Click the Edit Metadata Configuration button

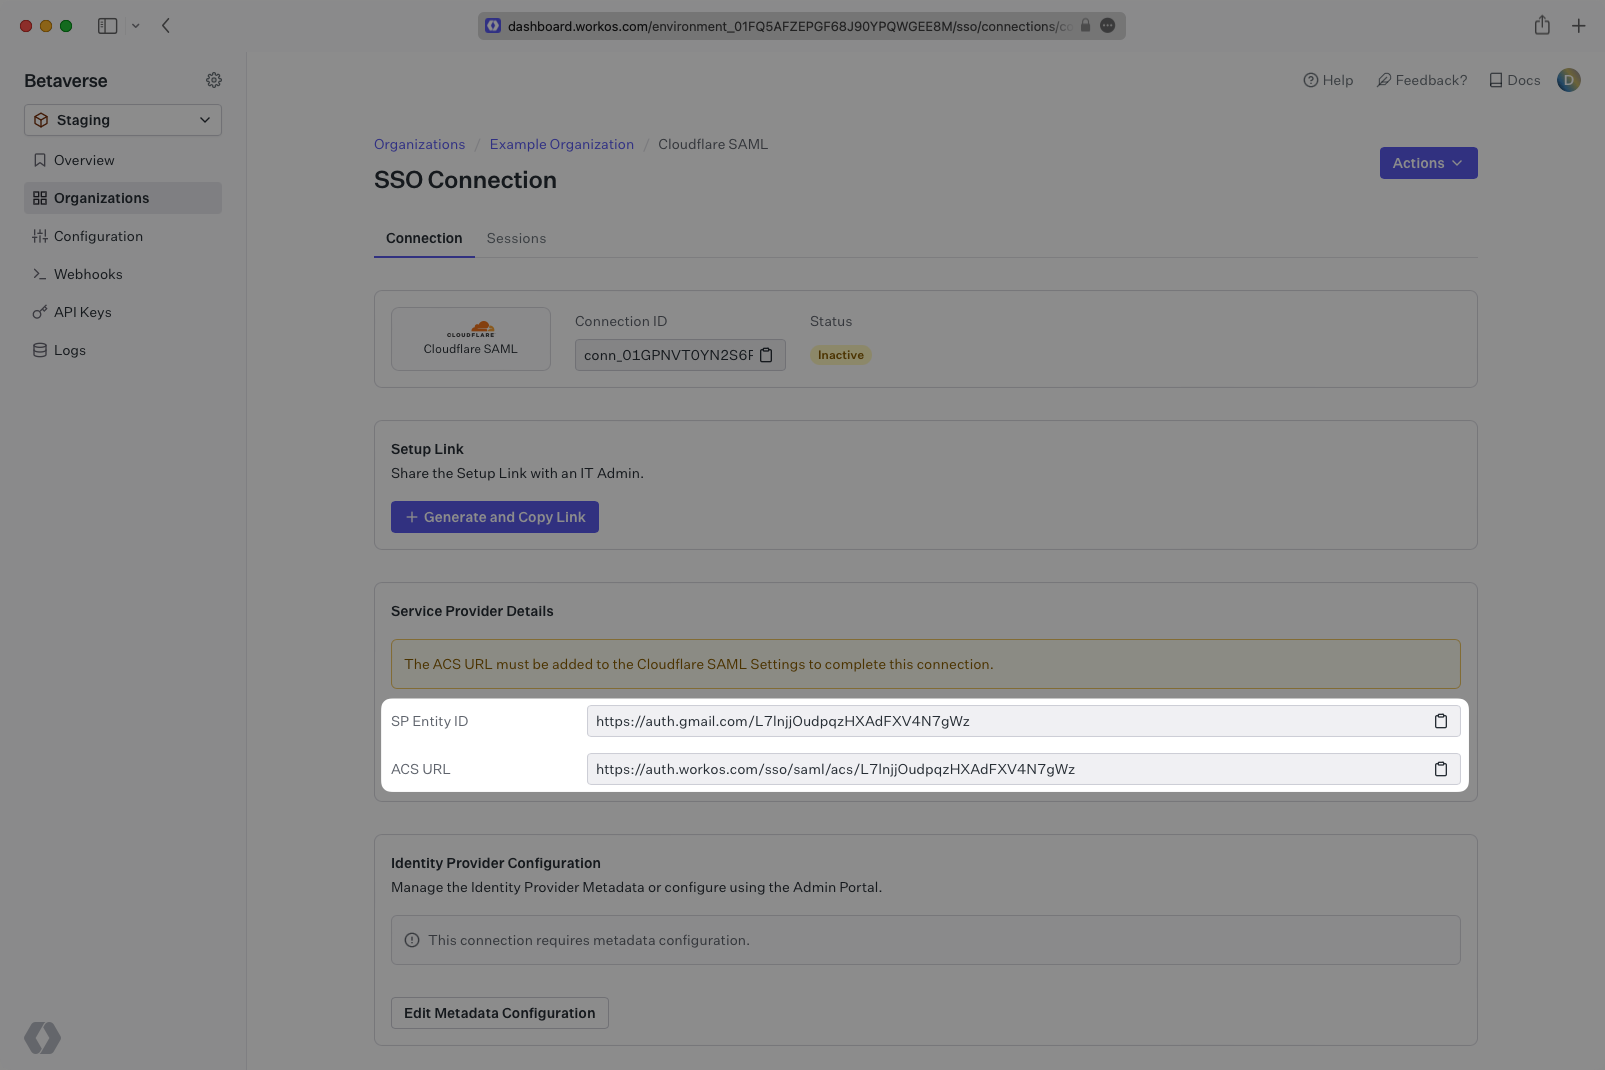click(x=499, y=1013)
